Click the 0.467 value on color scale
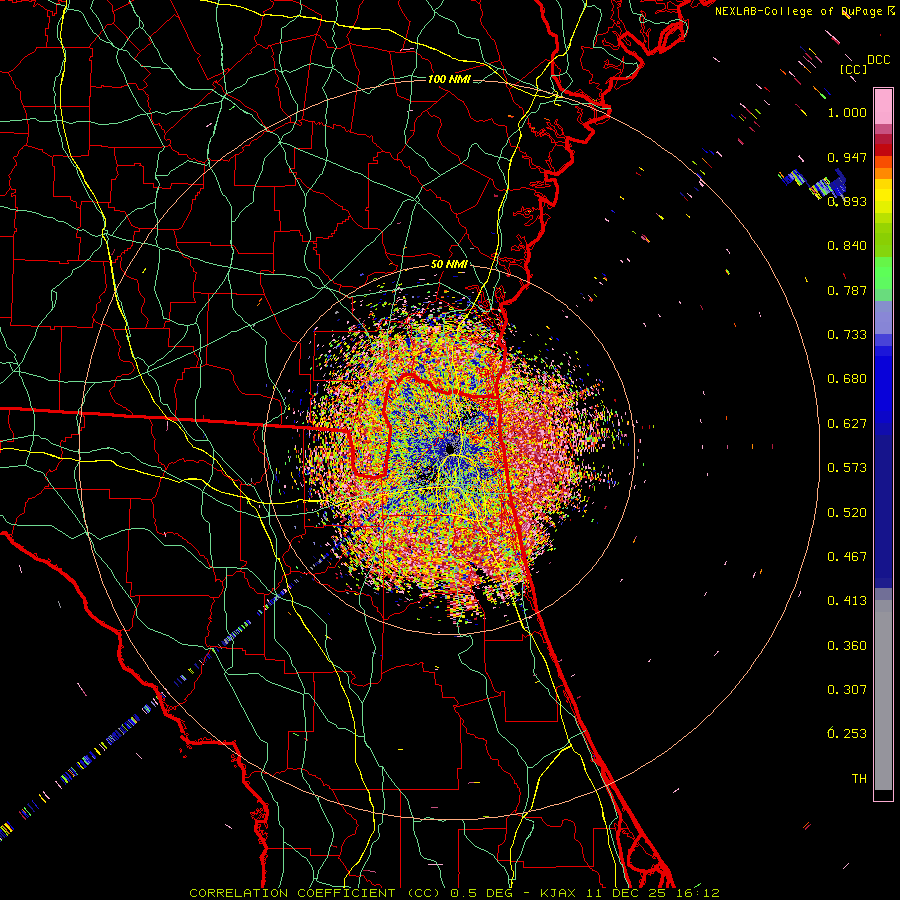900x900 pixels. (847, 557)
